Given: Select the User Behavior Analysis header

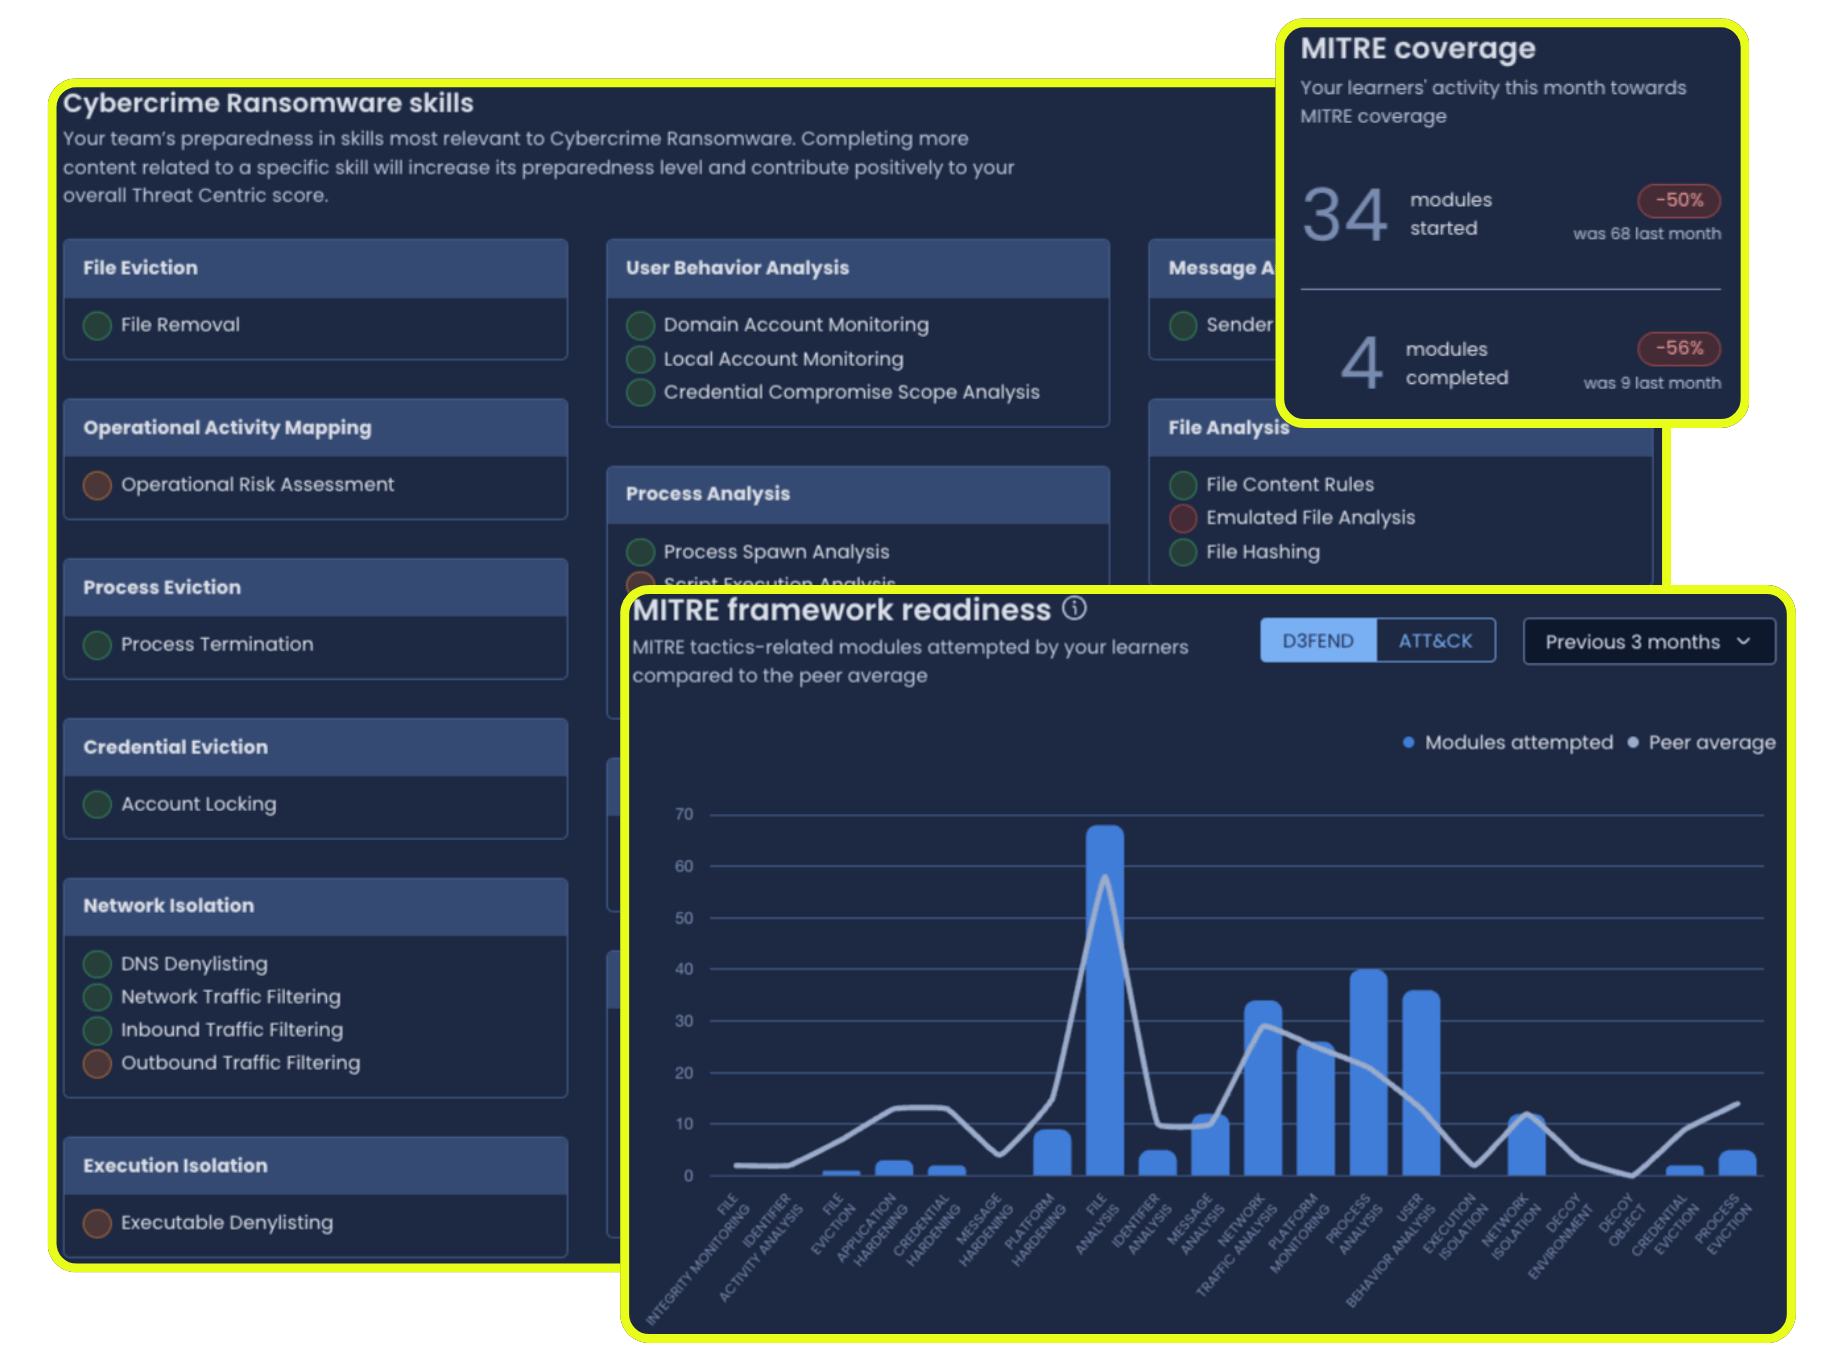Looking at the screenshot, I should pos(858,268).
